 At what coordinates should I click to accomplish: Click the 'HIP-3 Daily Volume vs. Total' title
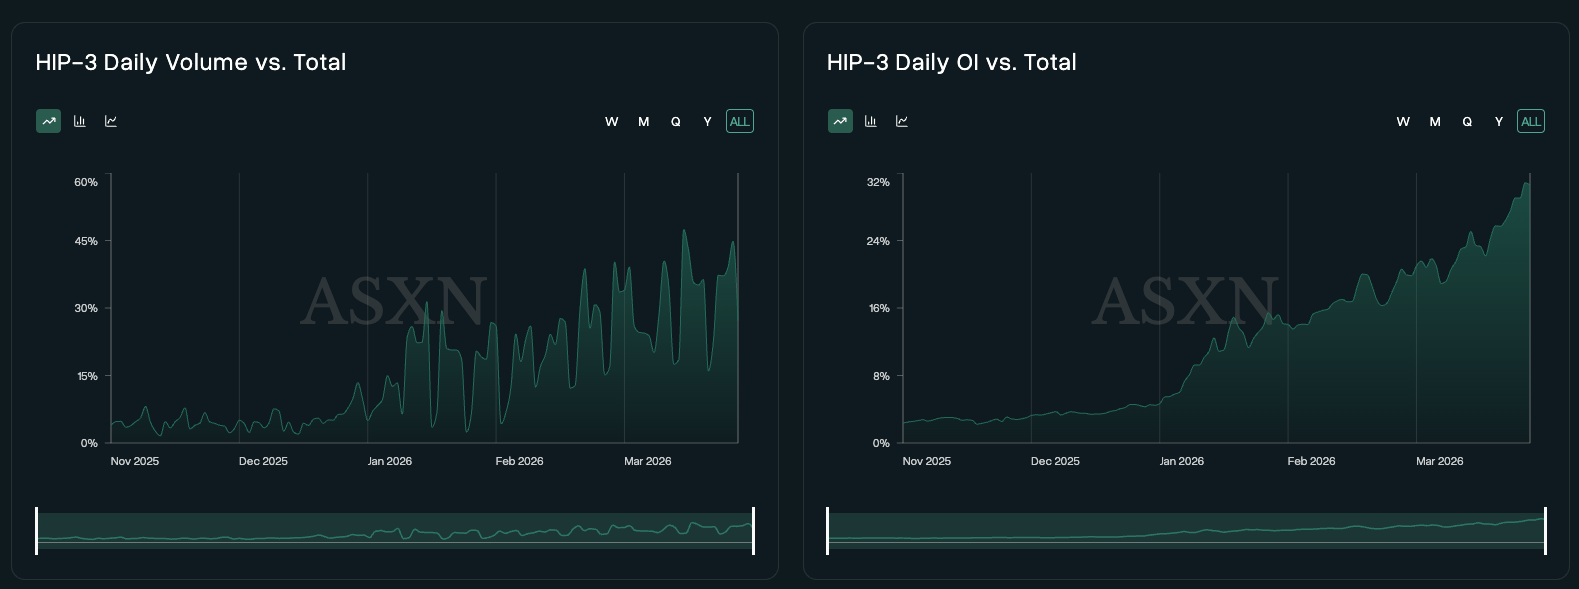pos(191,62)
